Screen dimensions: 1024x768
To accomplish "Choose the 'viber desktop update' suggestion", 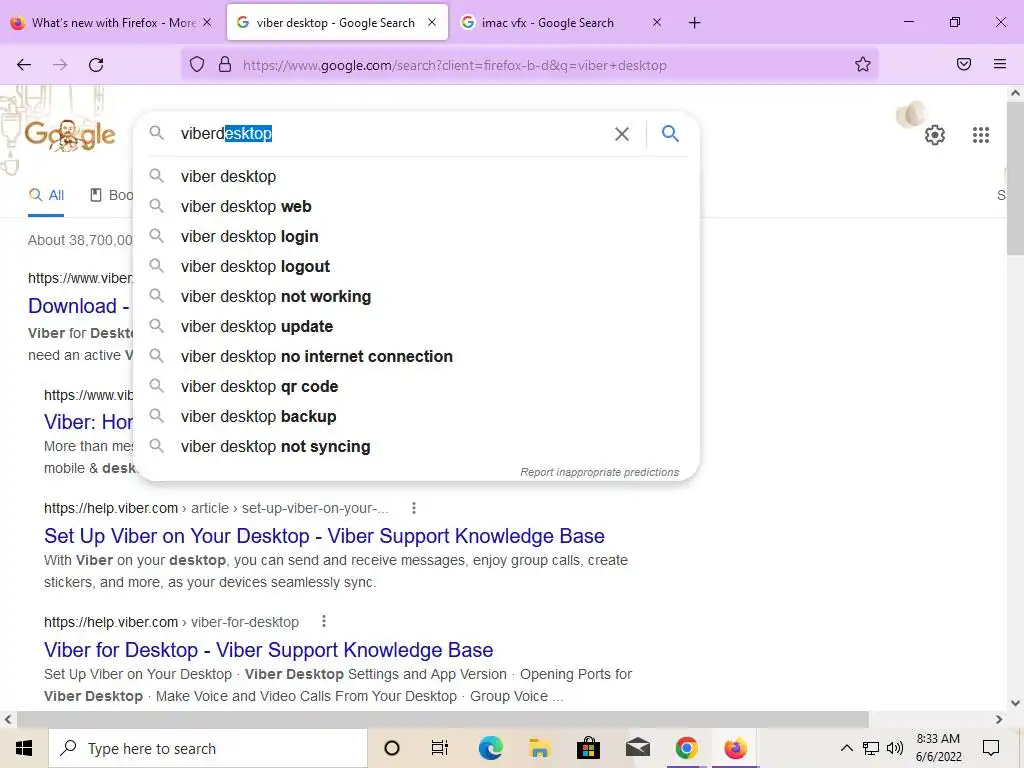I will (416, 327).
